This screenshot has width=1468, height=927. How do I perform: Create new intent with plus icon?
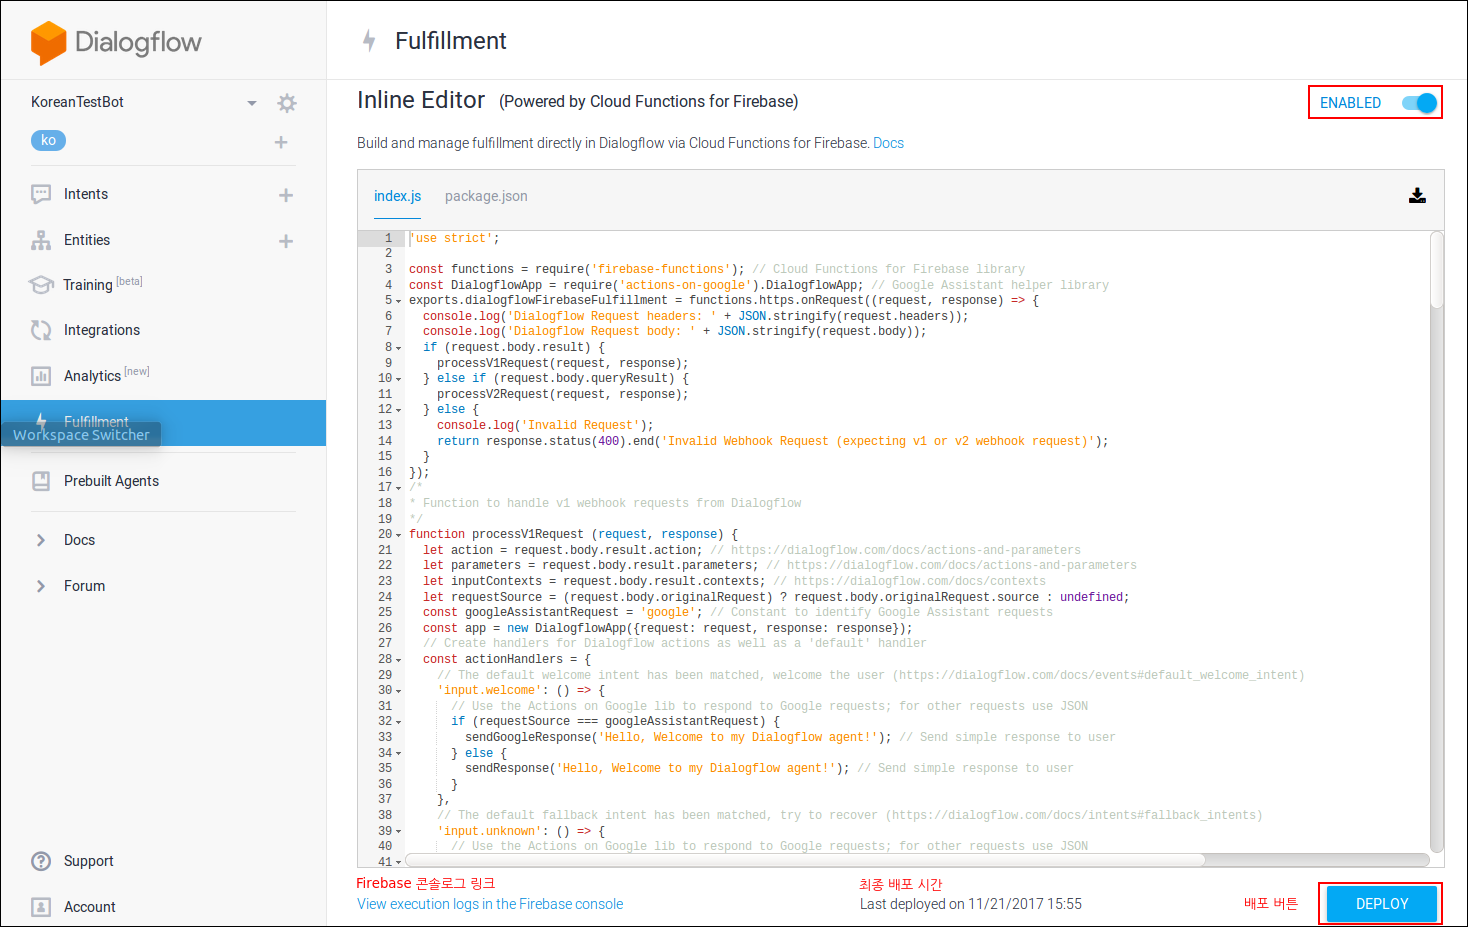(286, 195)
